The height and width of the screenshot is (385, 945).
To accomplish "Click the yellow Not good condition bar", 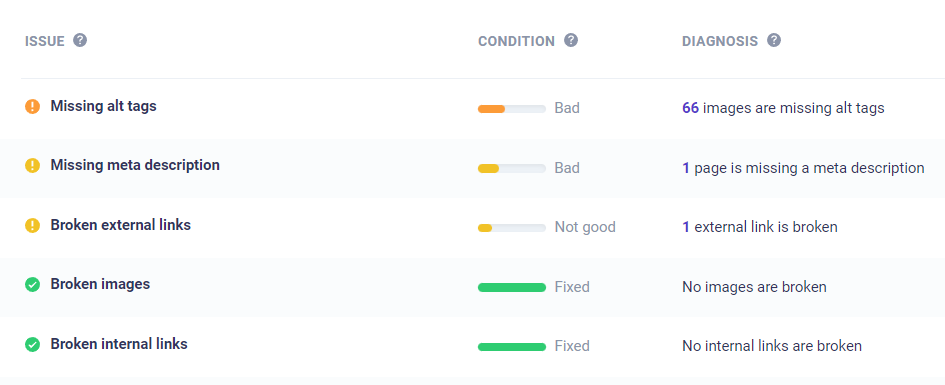I will tap(512, 228).
